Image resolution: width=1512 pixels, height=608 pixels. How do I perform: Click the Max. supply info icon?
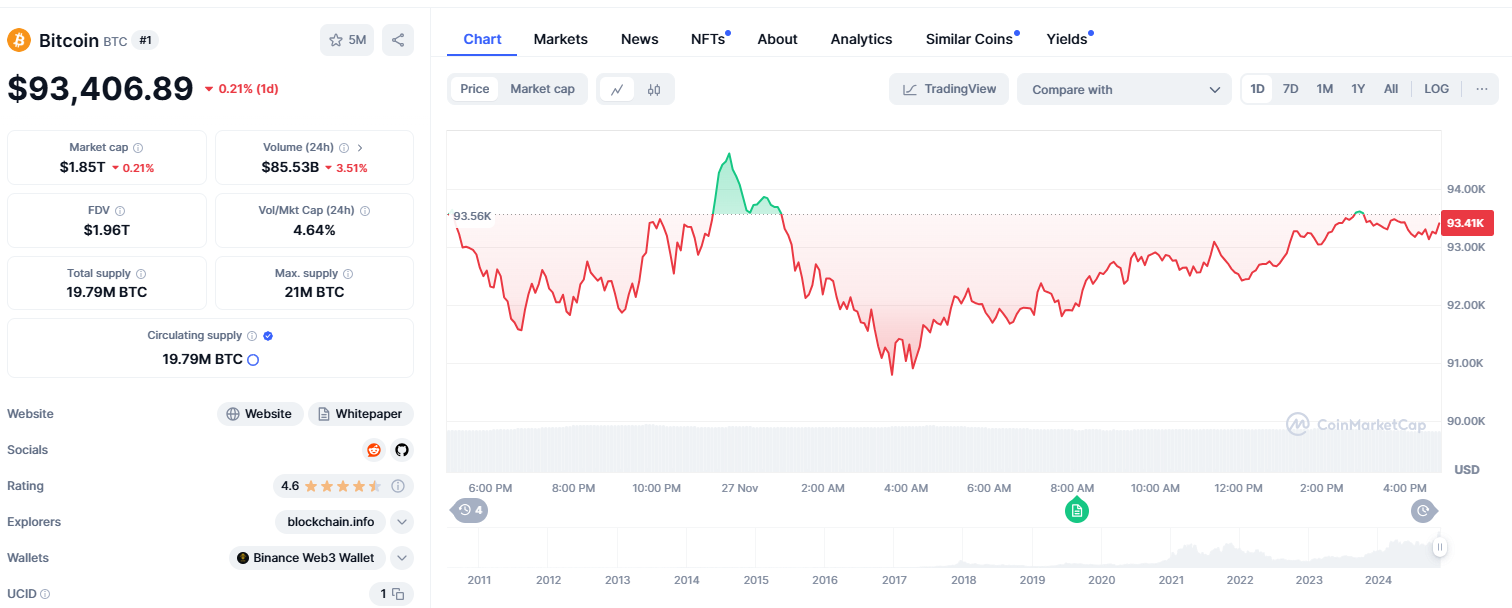coord(348,274)
